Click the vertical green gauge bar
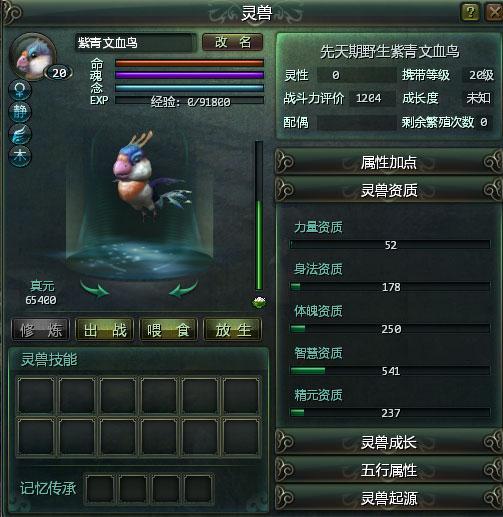The width and height of the screenshot is (503, 517). [x=259, y=216]
